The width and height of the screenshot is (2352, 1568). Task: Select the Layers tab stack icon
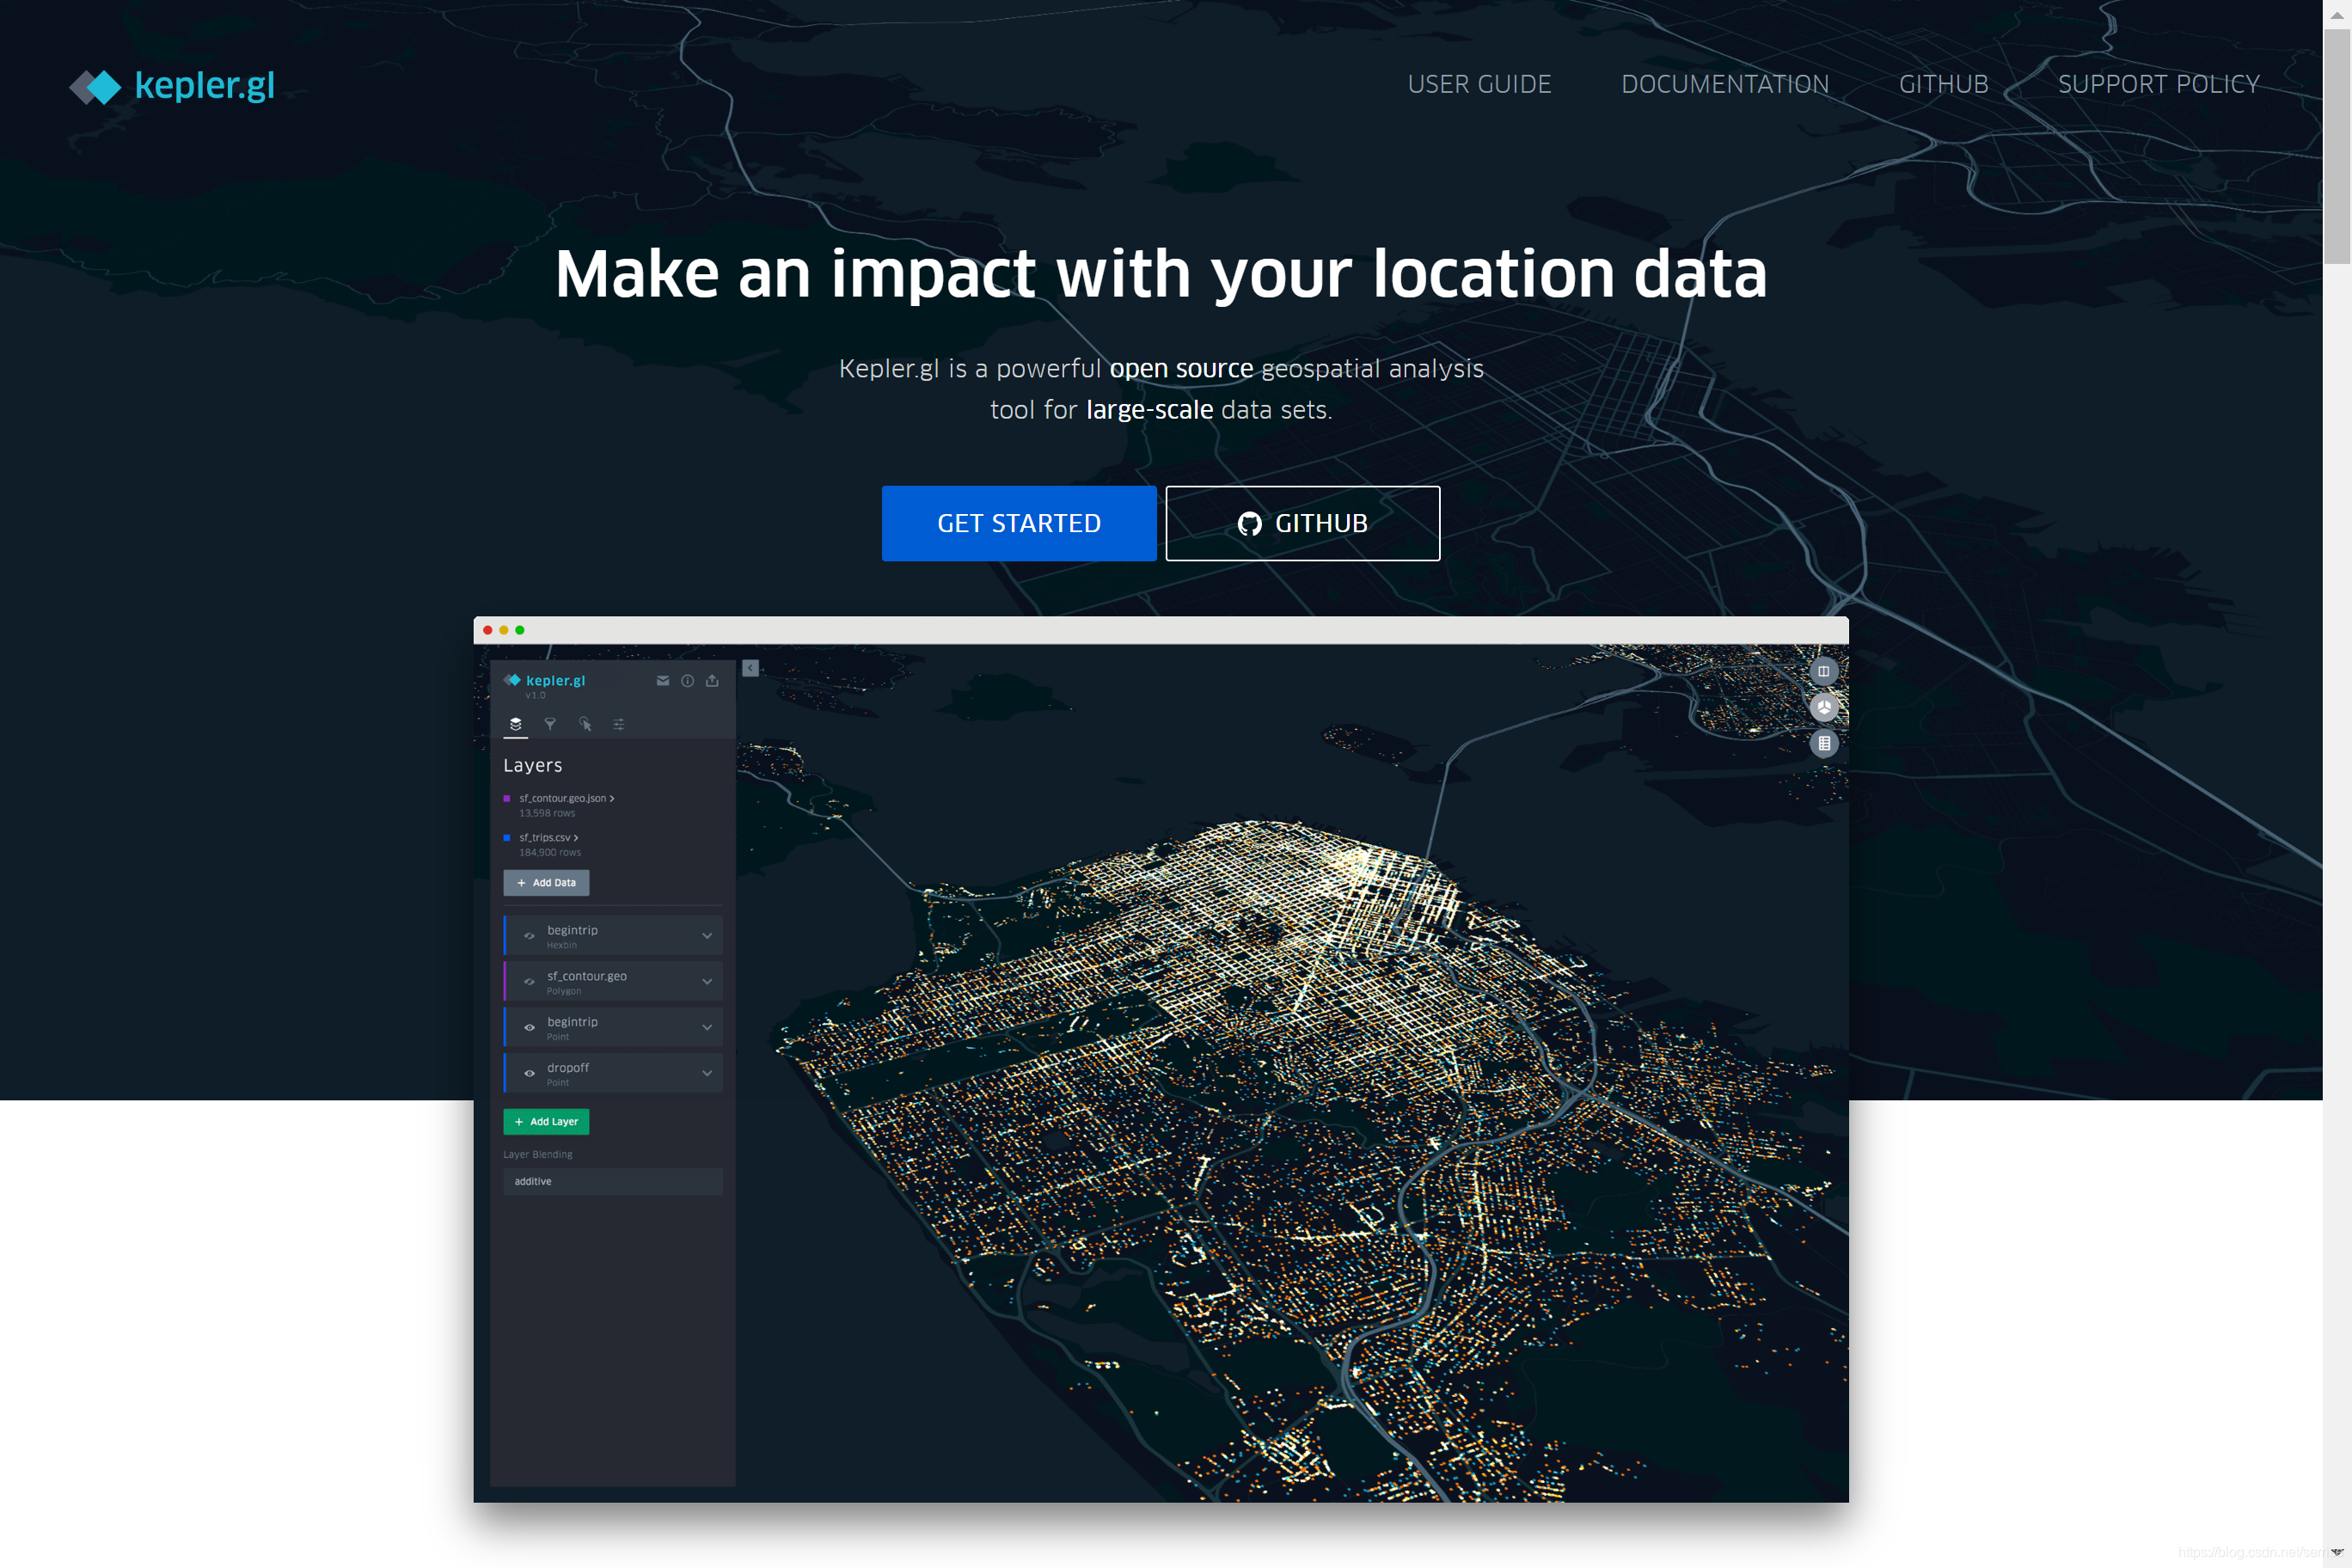(516, 724)
